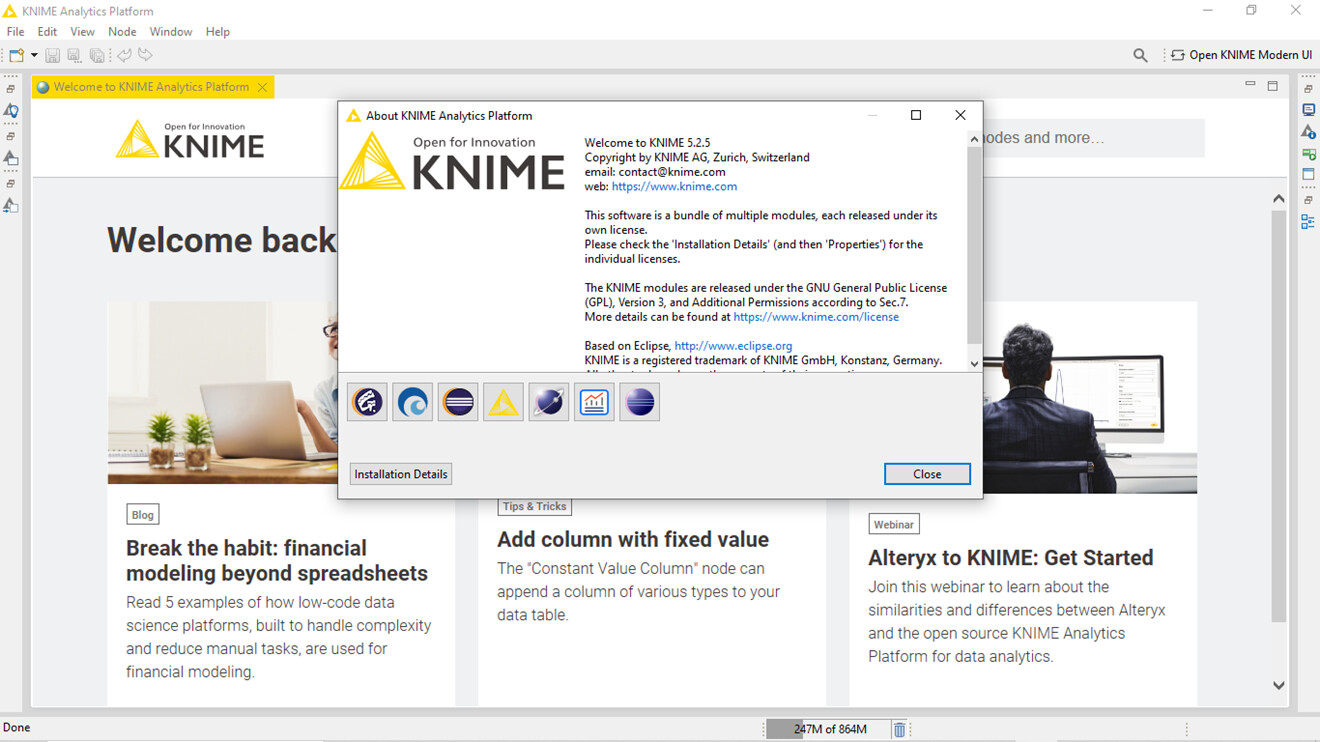Click the laptop photo on the Blog card

pyautogui.click(x=222, y=392)
